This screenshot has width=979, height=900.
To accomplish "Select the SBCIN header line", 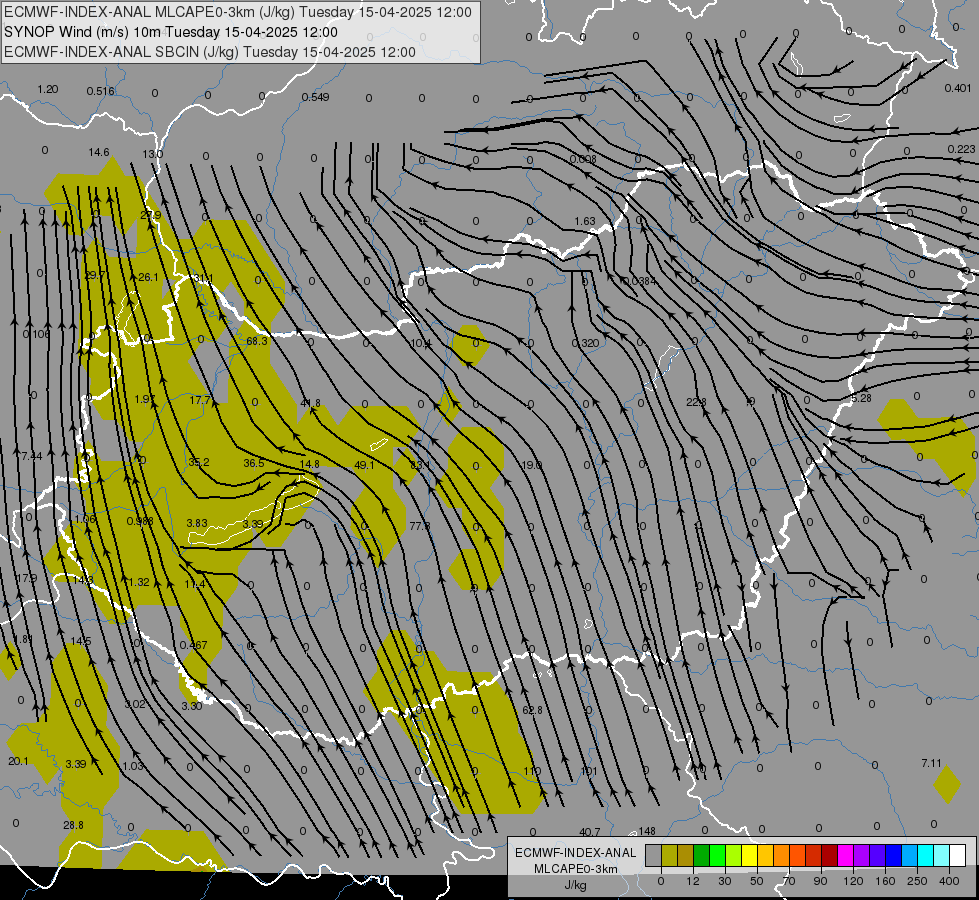I will pyautogui.click(x=210, y=52).
